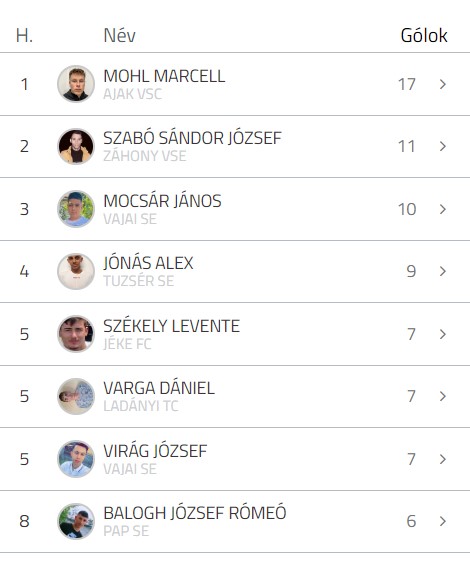Image resolution: width=470 pixels, height=565 pixels.
Task: Open chevron in Mocsár János row
Action: point(443,209)
